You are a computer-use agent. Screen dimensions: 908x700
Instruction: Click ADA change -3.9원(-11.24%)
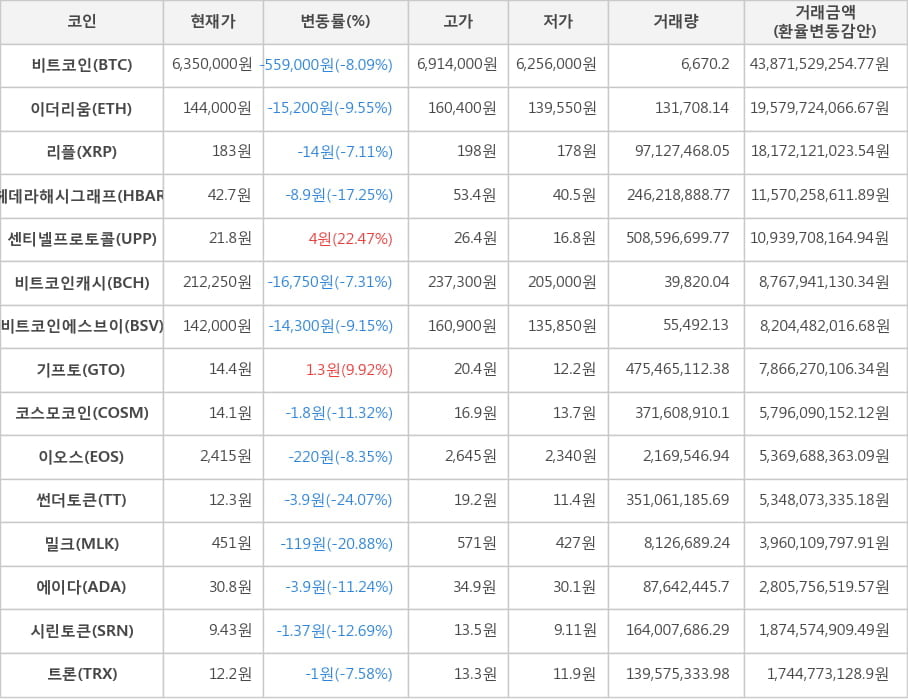coord(339,587)
